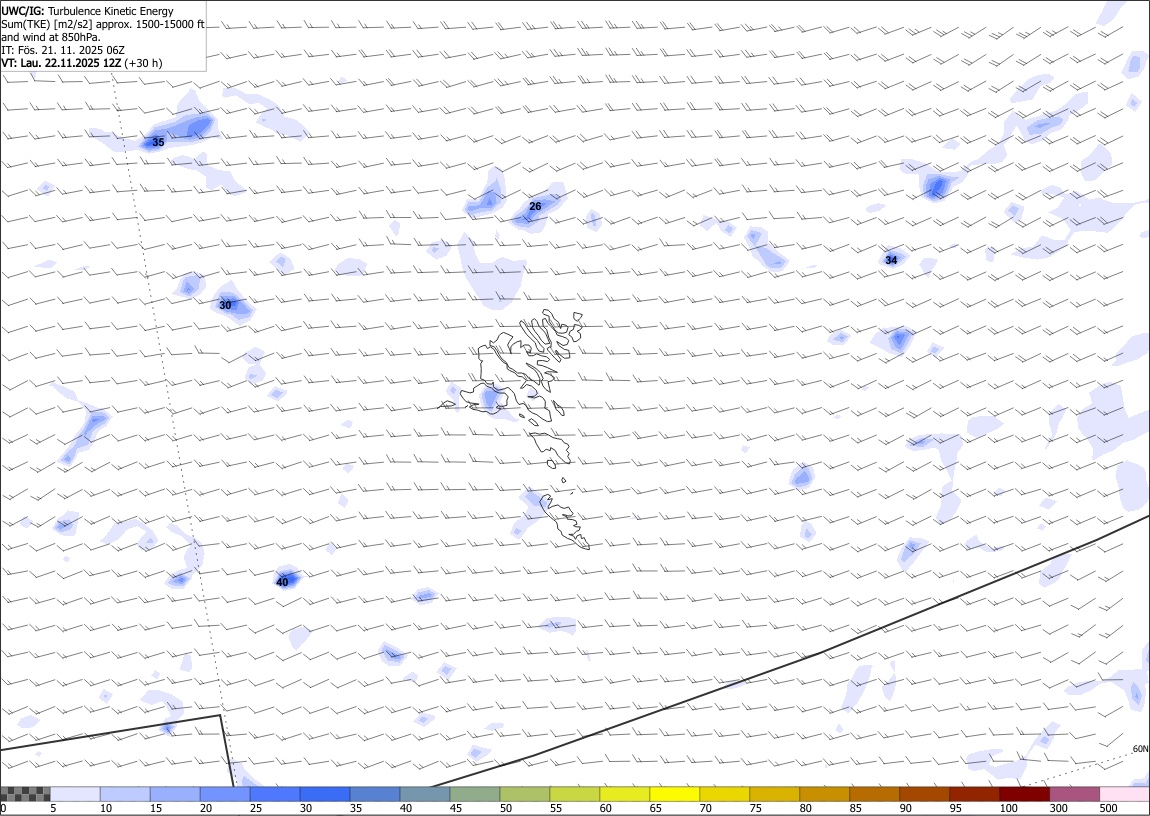Click the TKE maximum value 40 on the map
Image resolution: width=1150 pixels, height=816 pixels.
282,582
